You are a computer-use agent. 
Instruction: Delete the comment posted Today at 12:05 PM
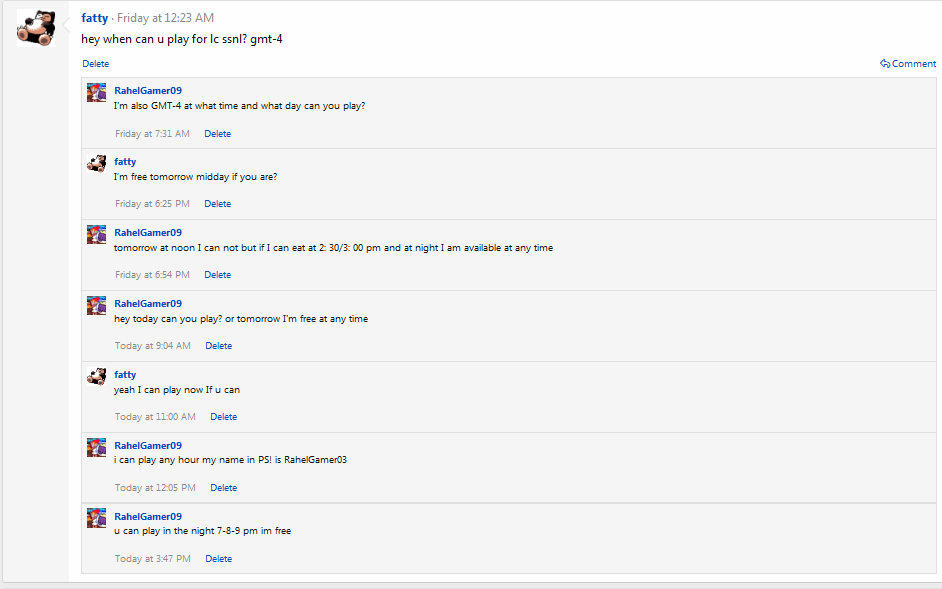(224, 488)
